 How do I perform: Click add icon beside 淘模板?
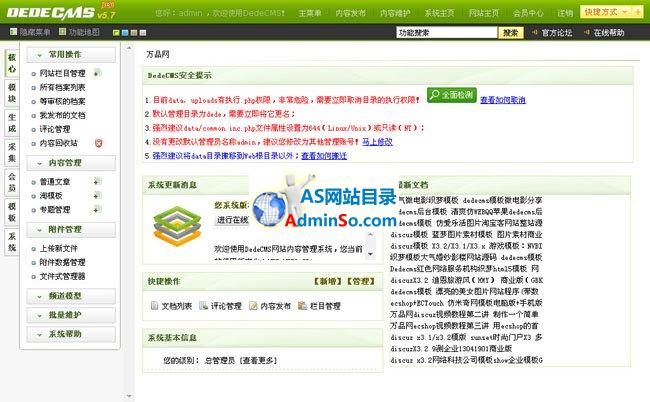coord(97,195)
